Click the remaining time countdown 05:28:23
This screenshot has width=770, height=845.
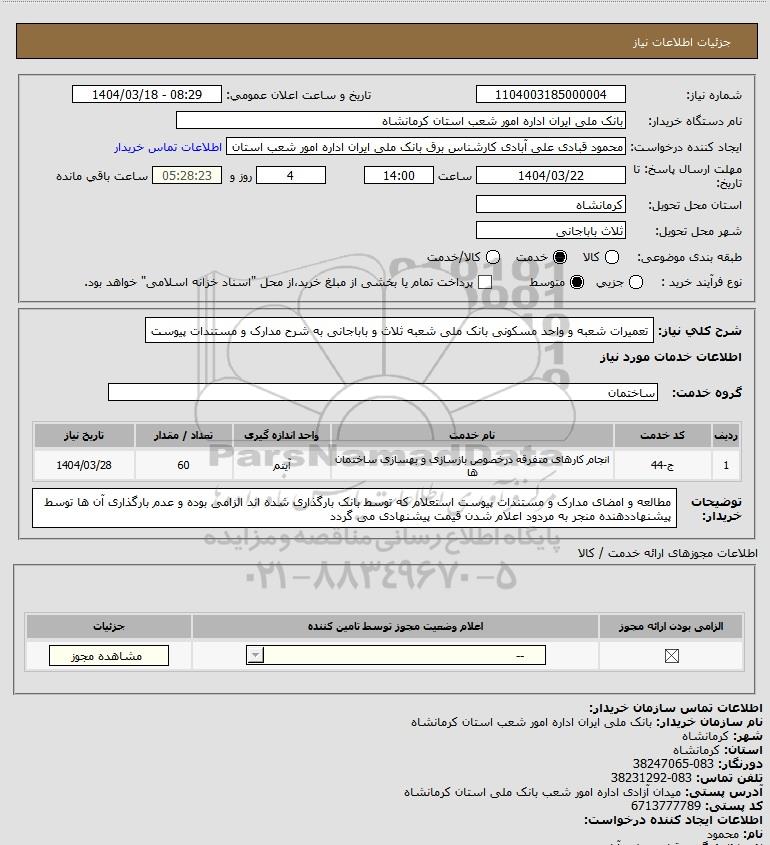tap(187, 175)
